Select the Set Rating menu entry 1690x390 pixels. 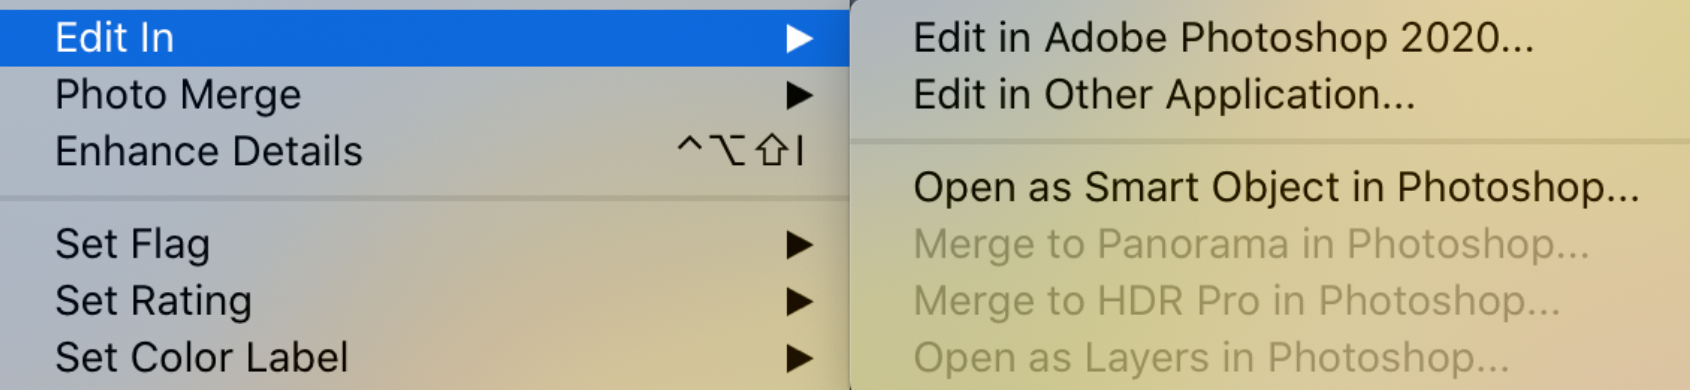(x=424, y=301)
